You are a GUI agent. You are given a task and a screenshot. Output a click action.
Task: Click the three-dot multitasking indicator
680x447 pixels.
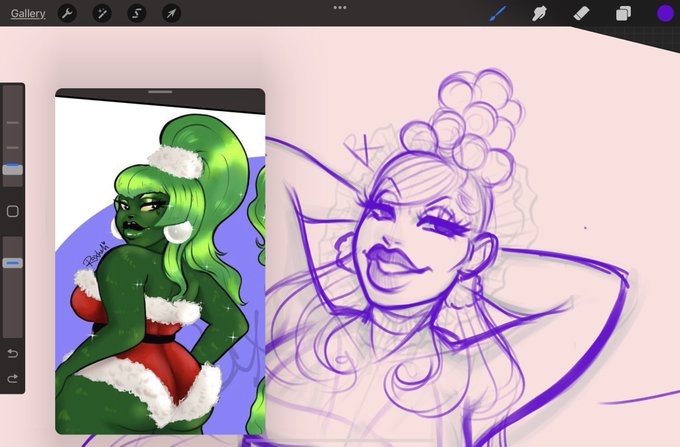pos(340,7)
